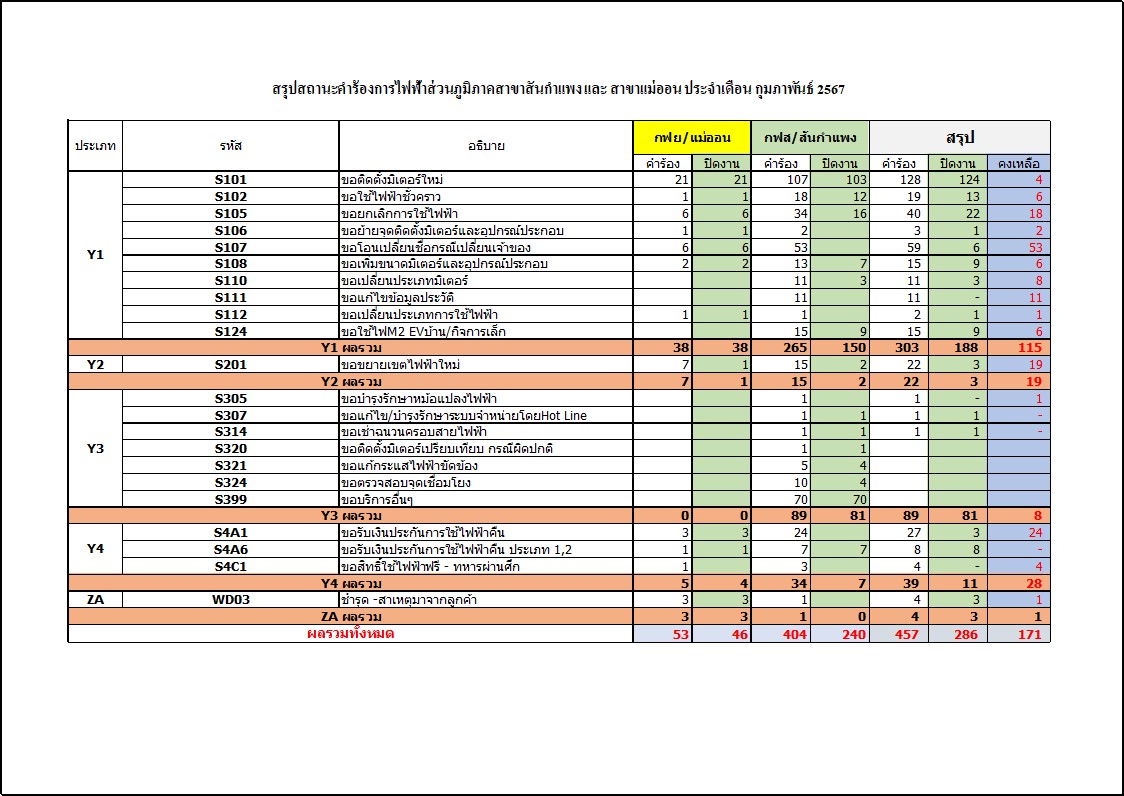Click code cell S111
This screenshot has width=1124, height=796.
pos(231,298)
